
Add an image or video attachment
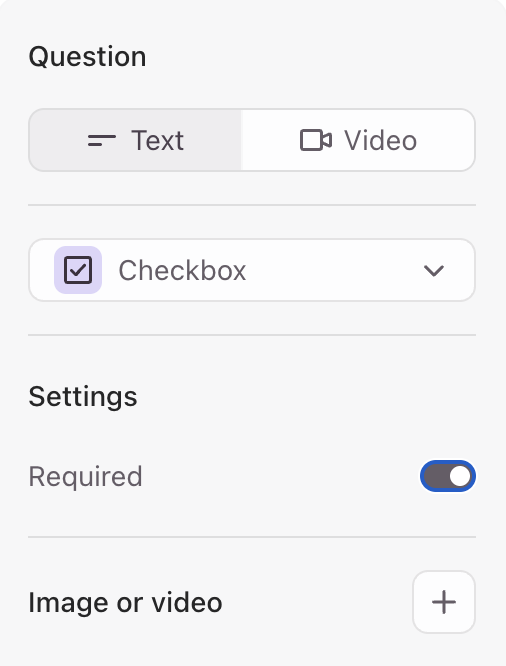(444, 602)
